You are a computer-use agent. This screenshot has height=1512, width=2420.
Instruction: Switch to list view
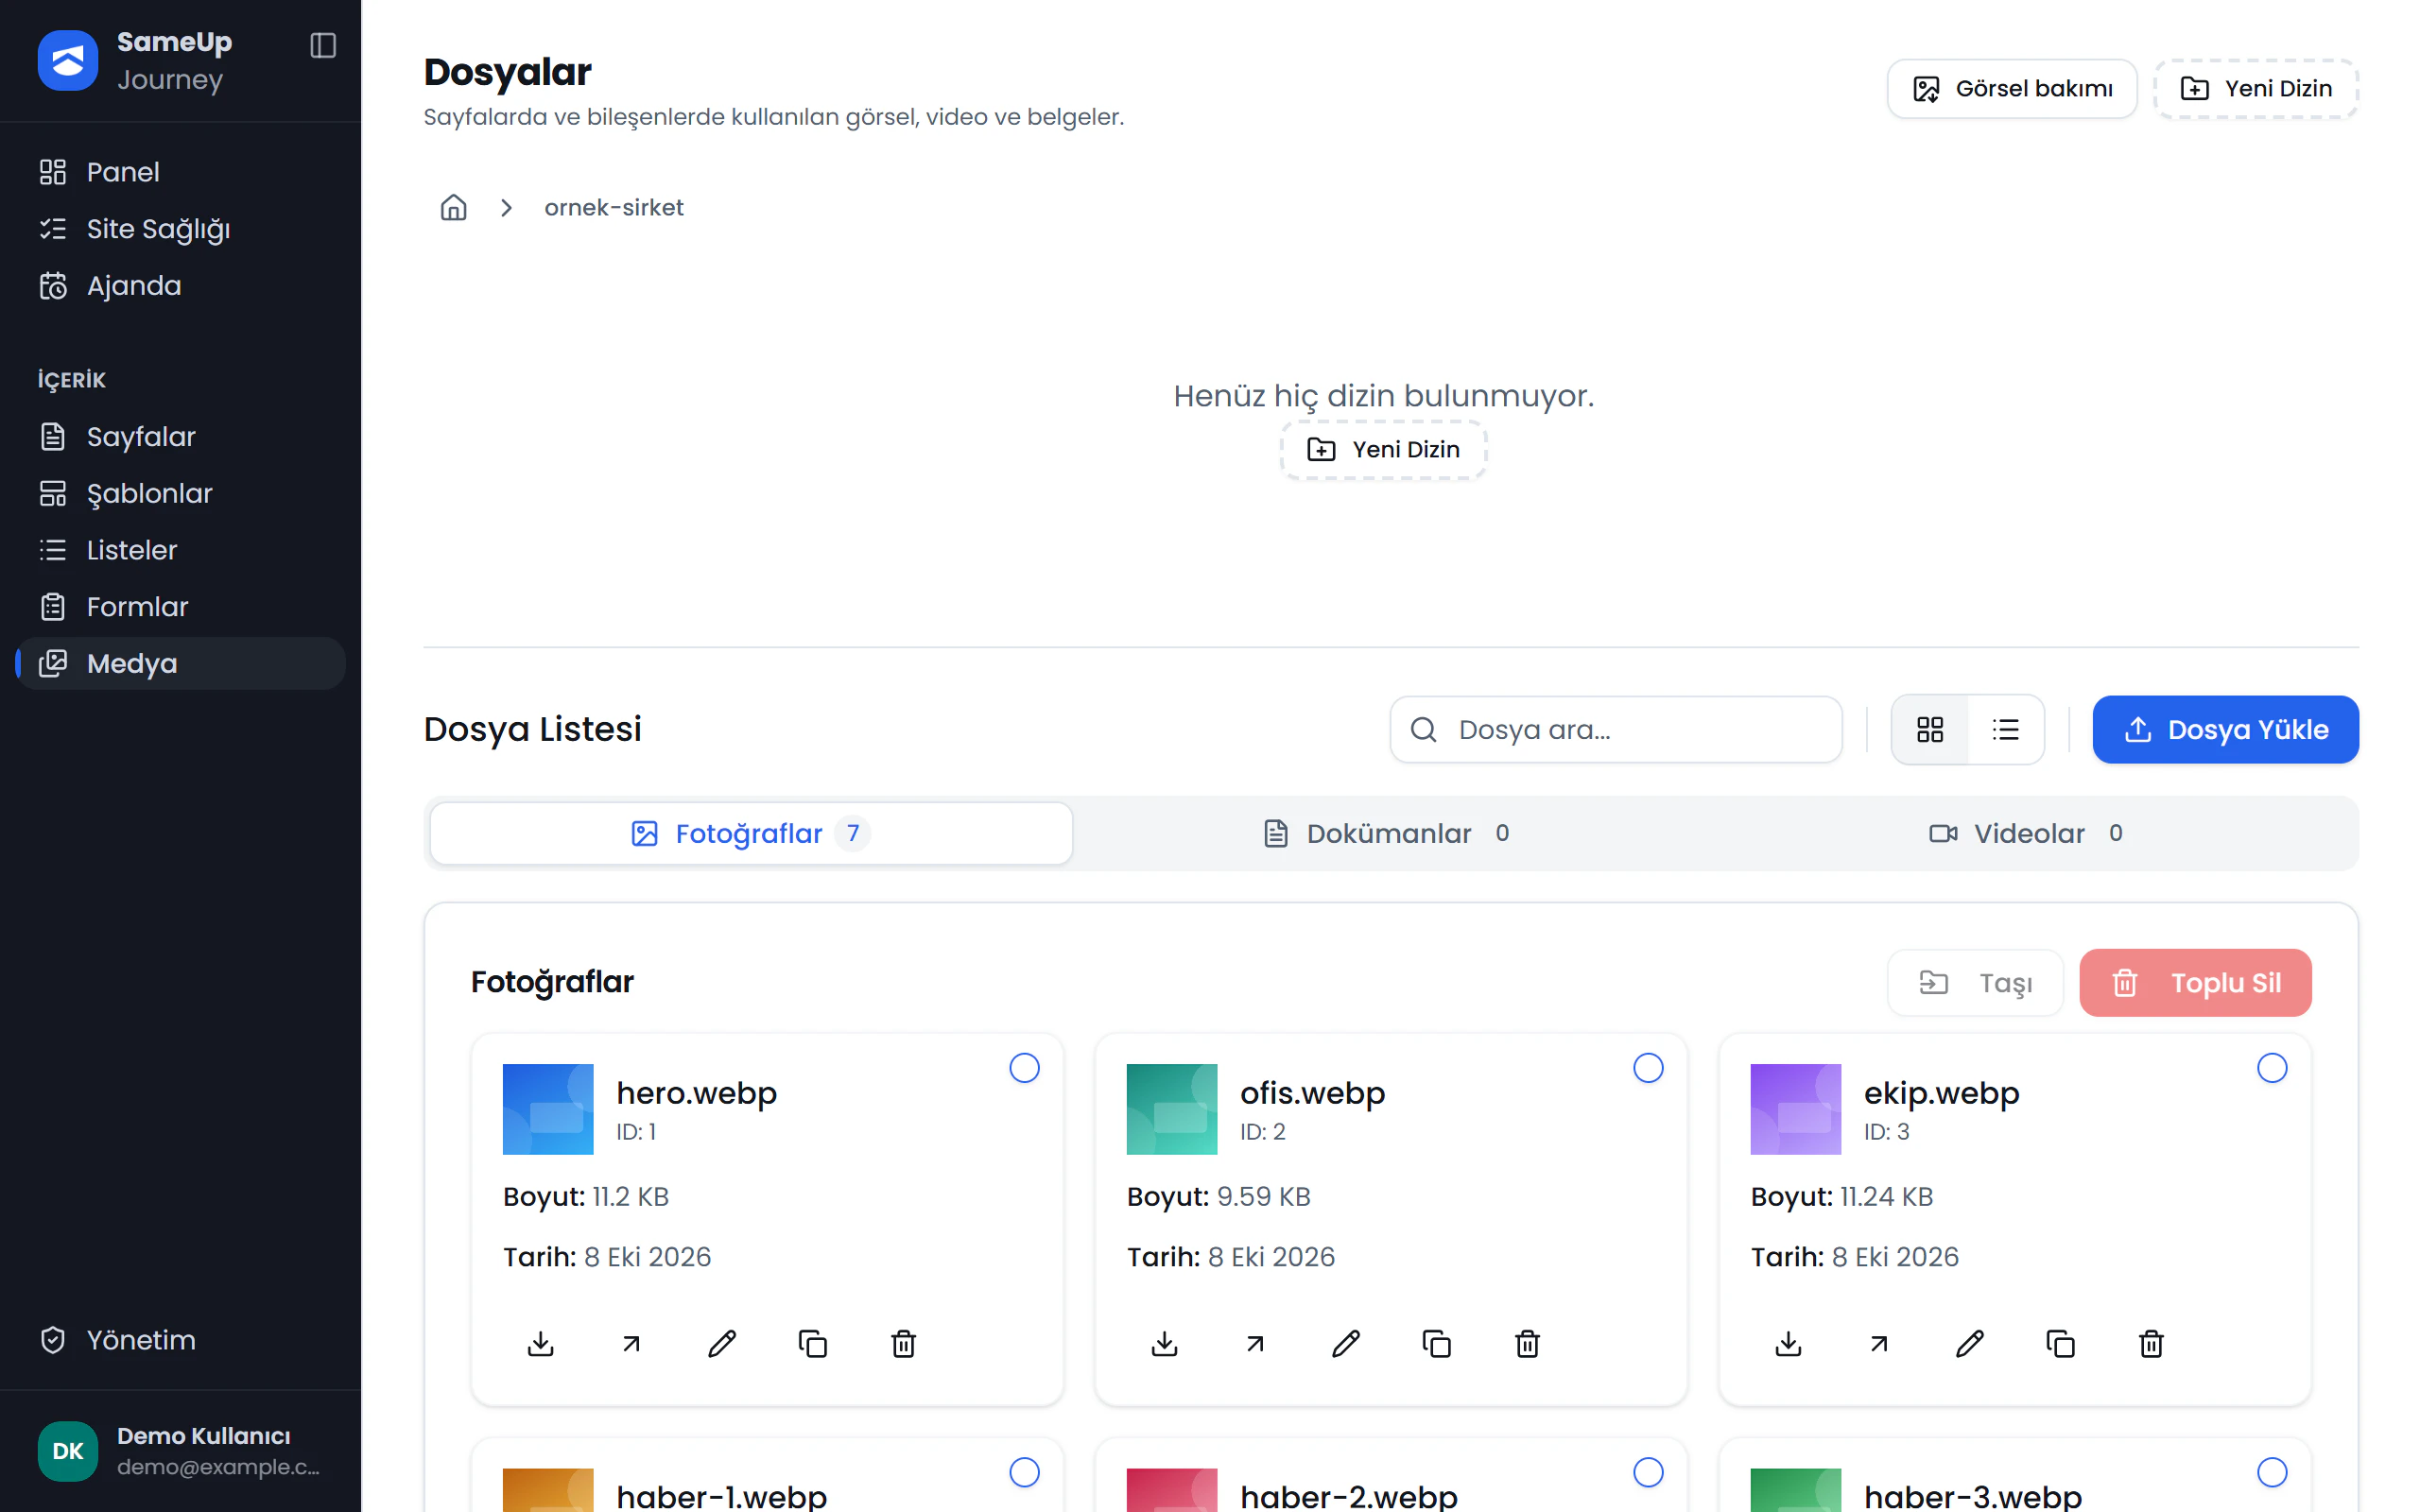coord(2006,729)
